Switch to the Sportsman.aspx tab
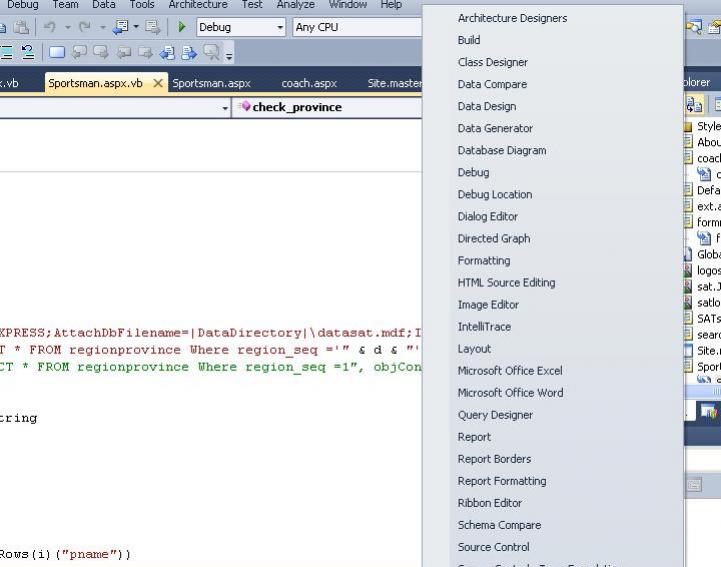 click(x=212, y=83)
